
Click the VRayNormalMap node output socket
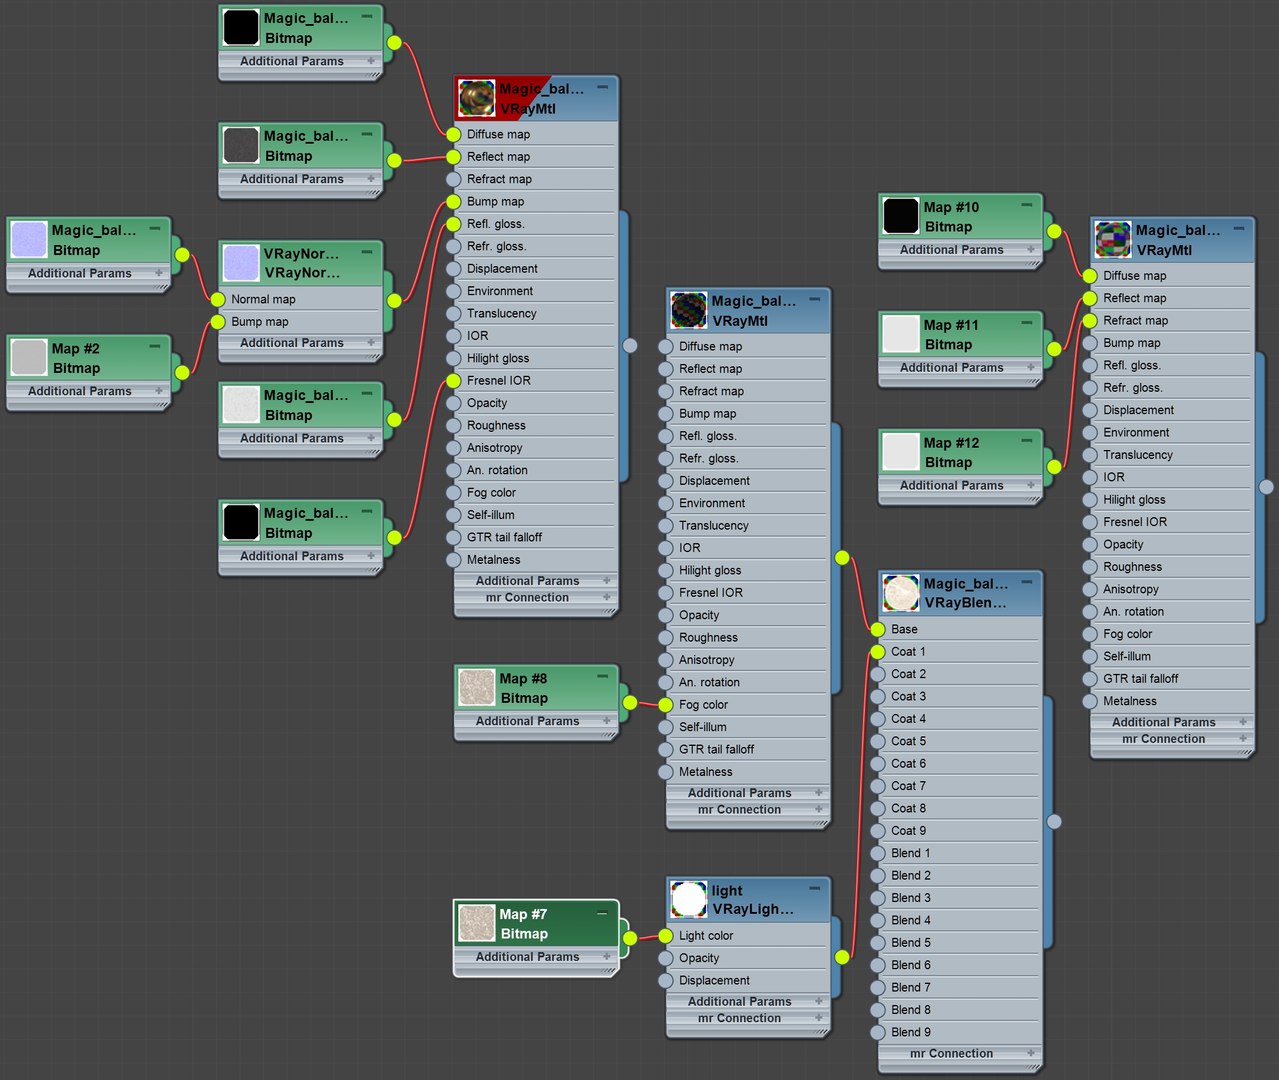tap(394, 300)
